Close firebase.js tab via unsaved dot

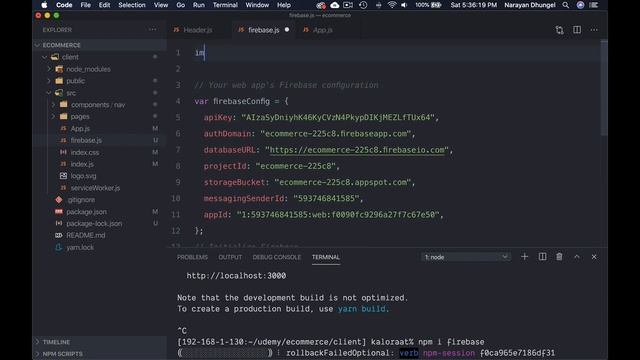tap(287, 29)
